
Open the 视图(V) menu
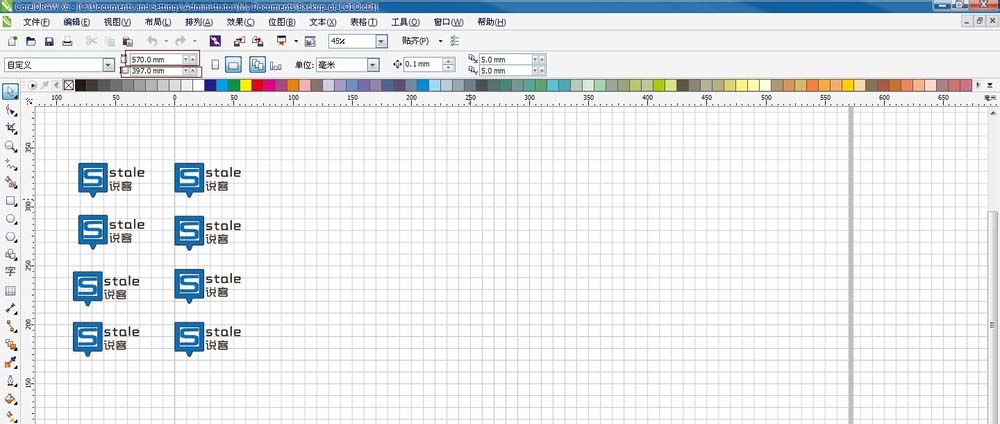coord(117,22)
